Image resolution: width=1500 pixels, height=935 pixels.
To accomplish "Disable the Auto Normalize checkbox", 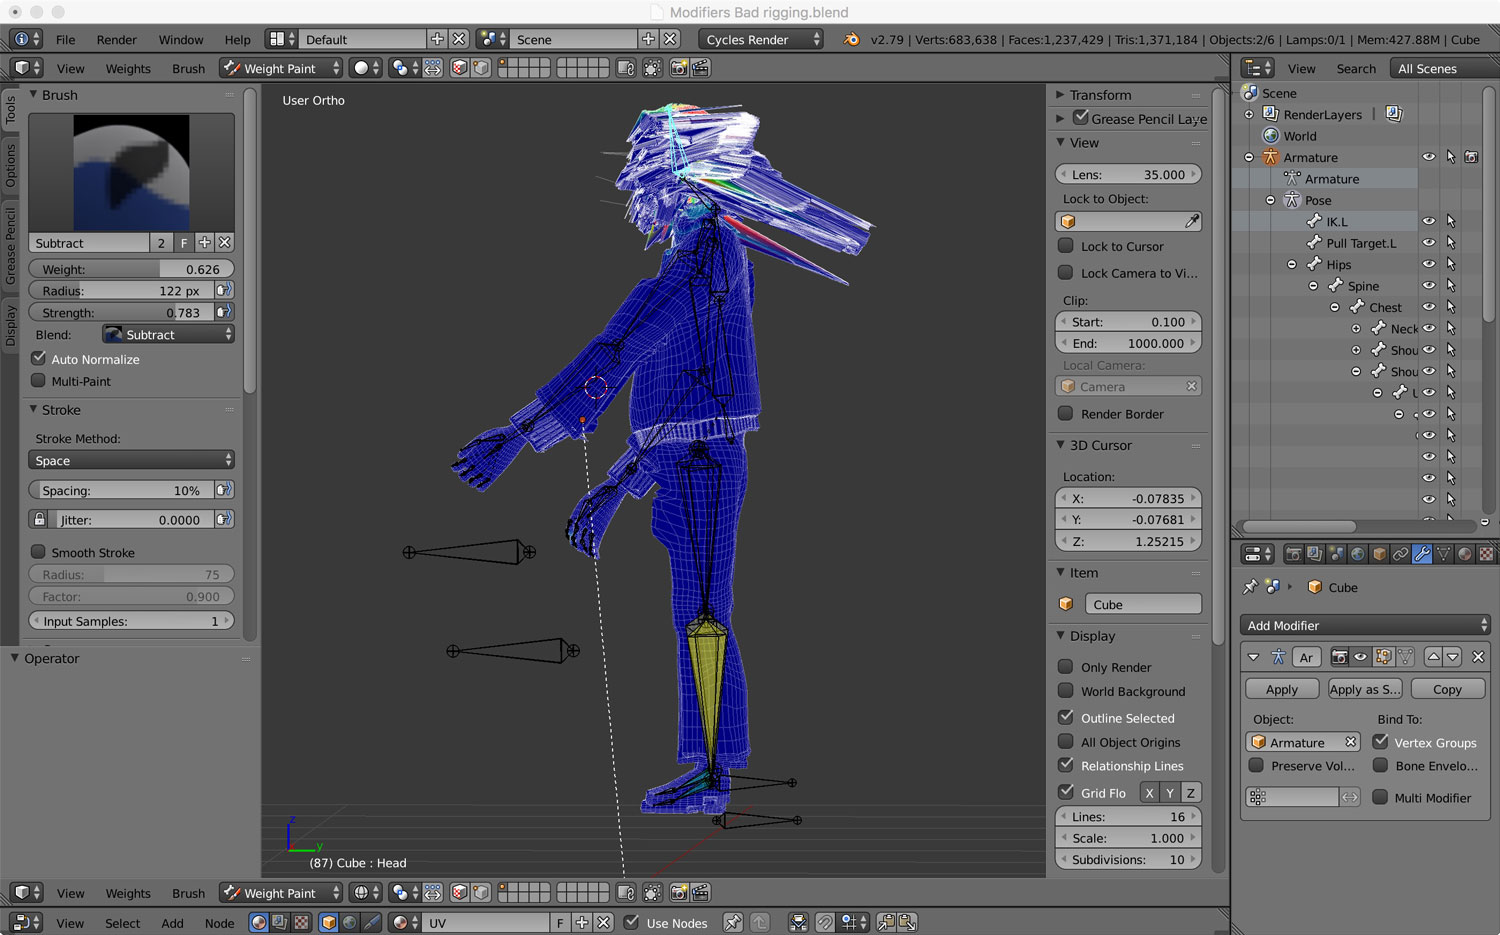I will (39, 359).
